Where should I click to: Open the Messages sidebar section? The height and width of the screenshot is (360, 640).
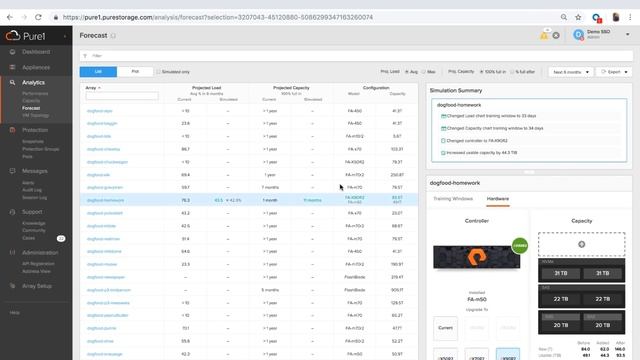[35, 171]
